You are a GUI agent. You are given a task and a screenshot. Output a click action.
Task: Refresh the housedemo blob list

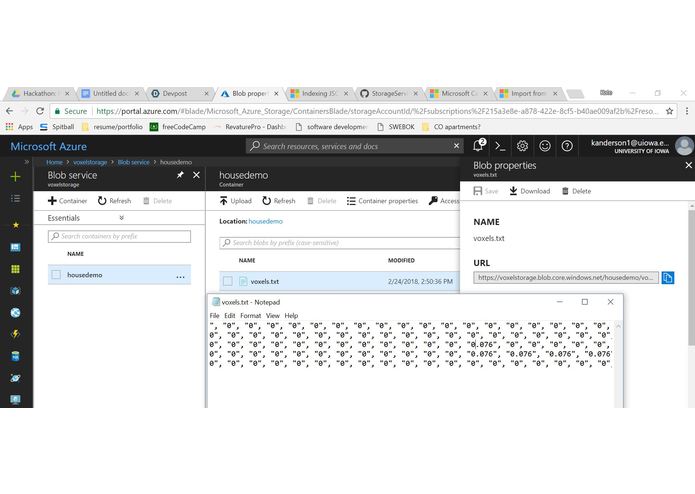[x=278, y=201]
